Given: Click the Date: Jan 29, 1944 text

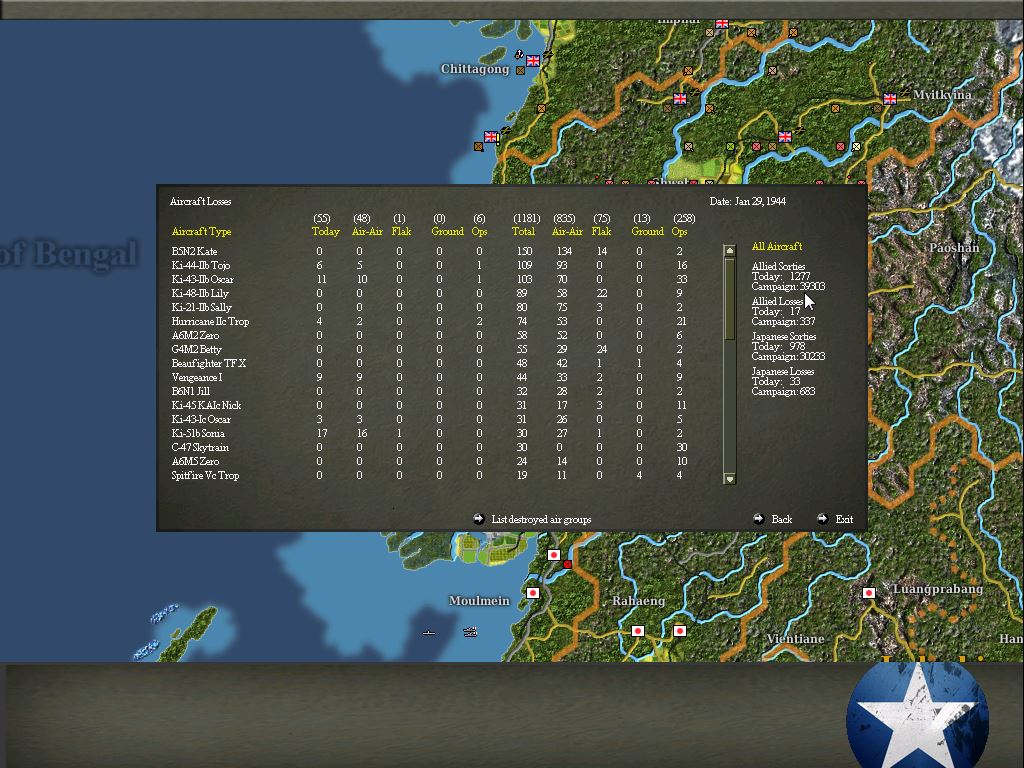Looking at the screenshot, I should [x=748, y=201].
